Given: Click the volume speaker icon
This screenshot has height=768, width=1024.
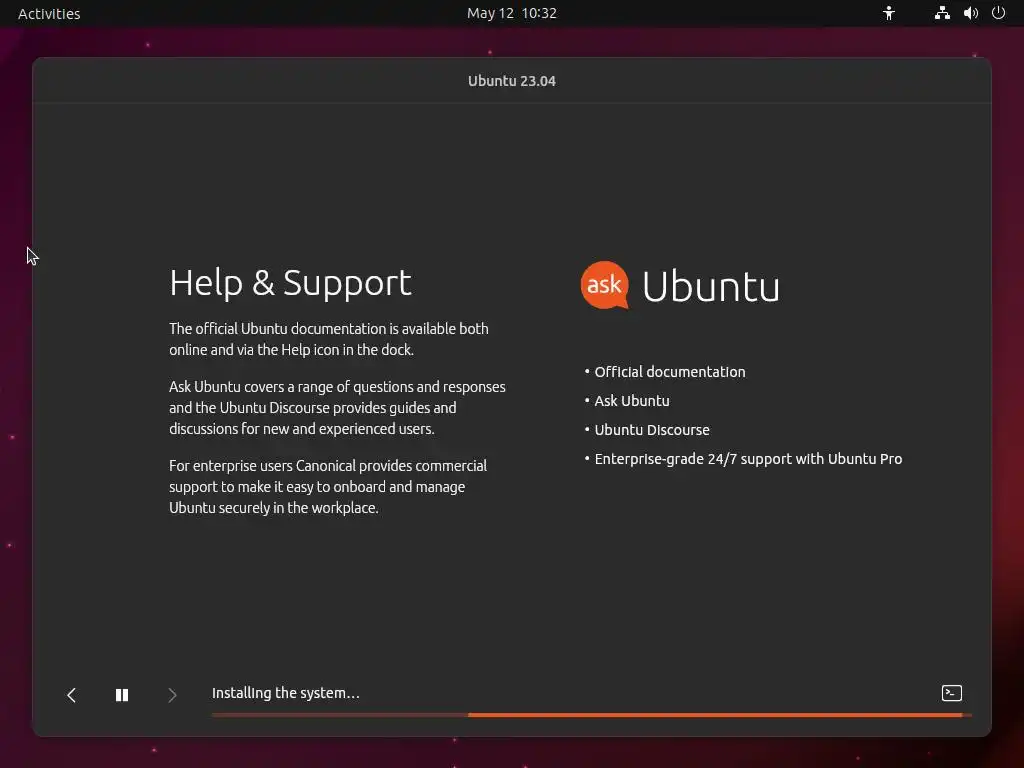Looking at the screenshot, I should tap(970, 13).
